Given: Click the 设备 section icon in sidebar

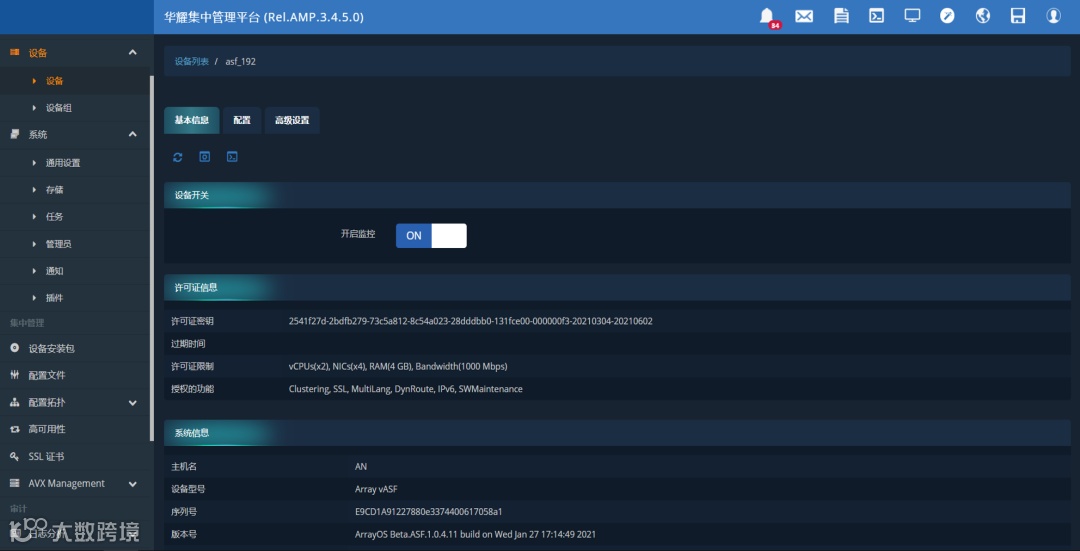Looking at the screenshot, I should click(14, 52).
